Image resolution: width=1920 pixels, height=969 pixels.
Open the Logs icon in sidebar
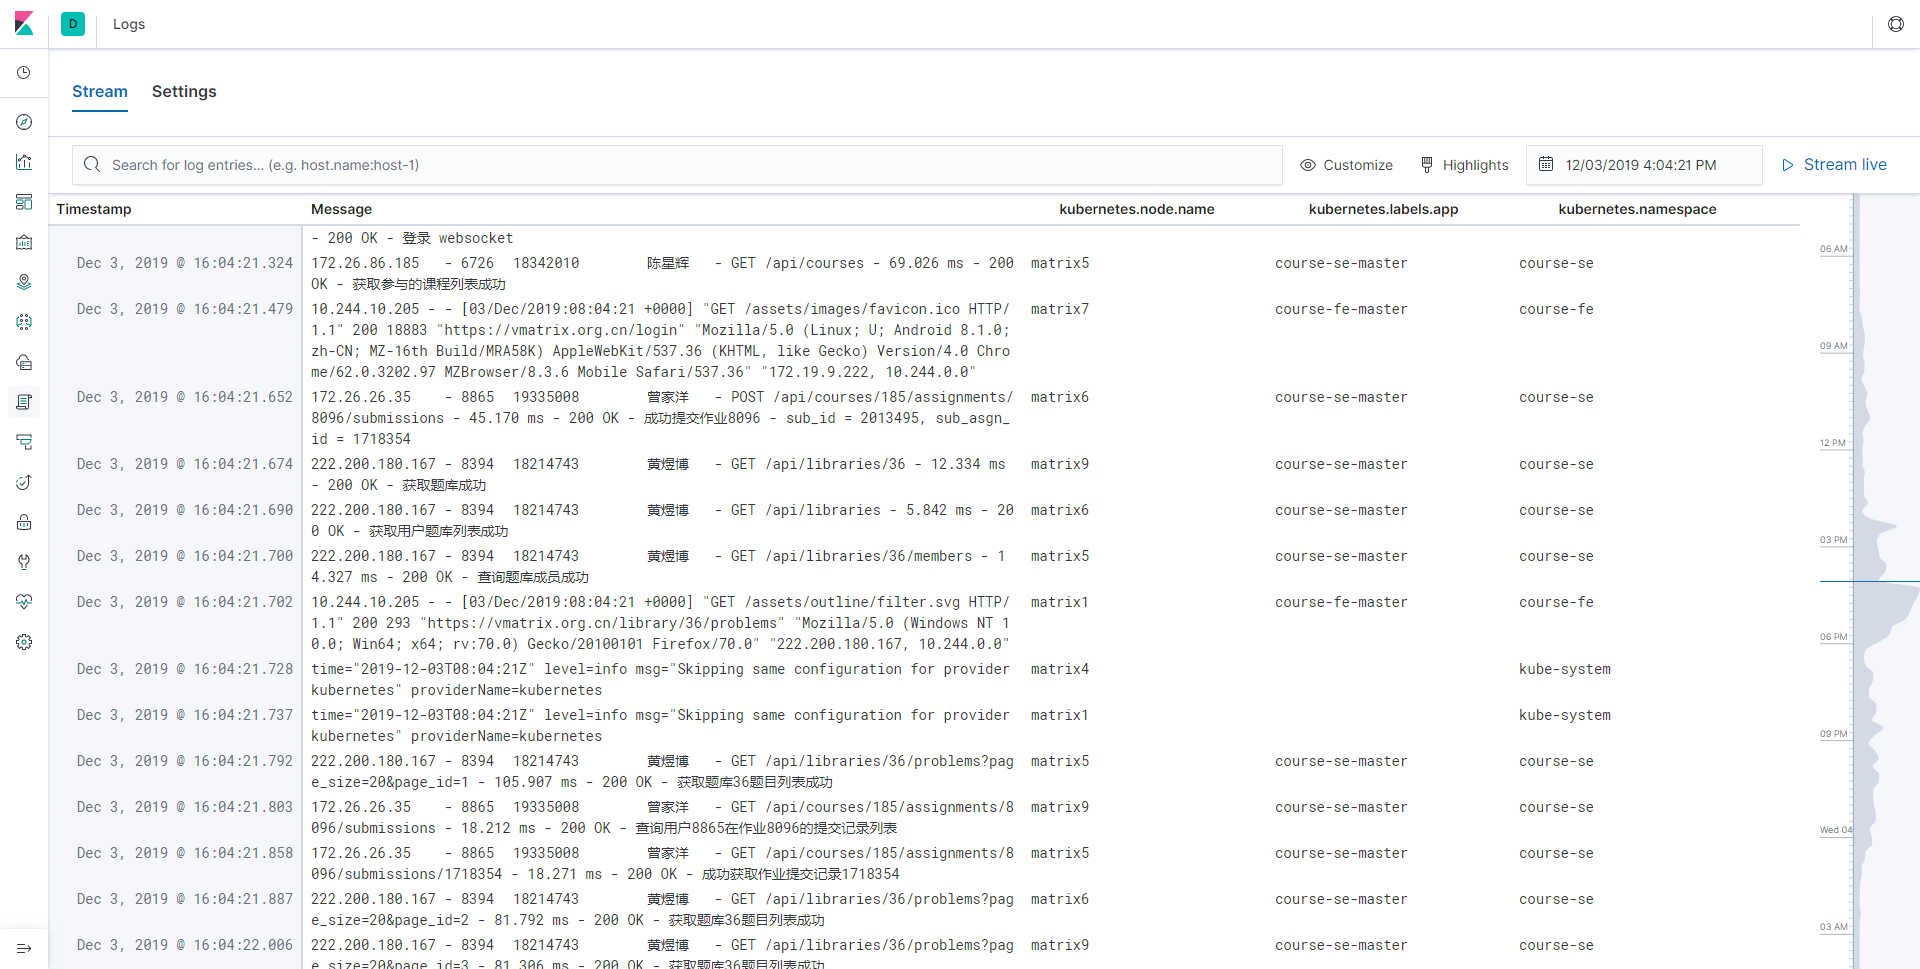(24, 402)
